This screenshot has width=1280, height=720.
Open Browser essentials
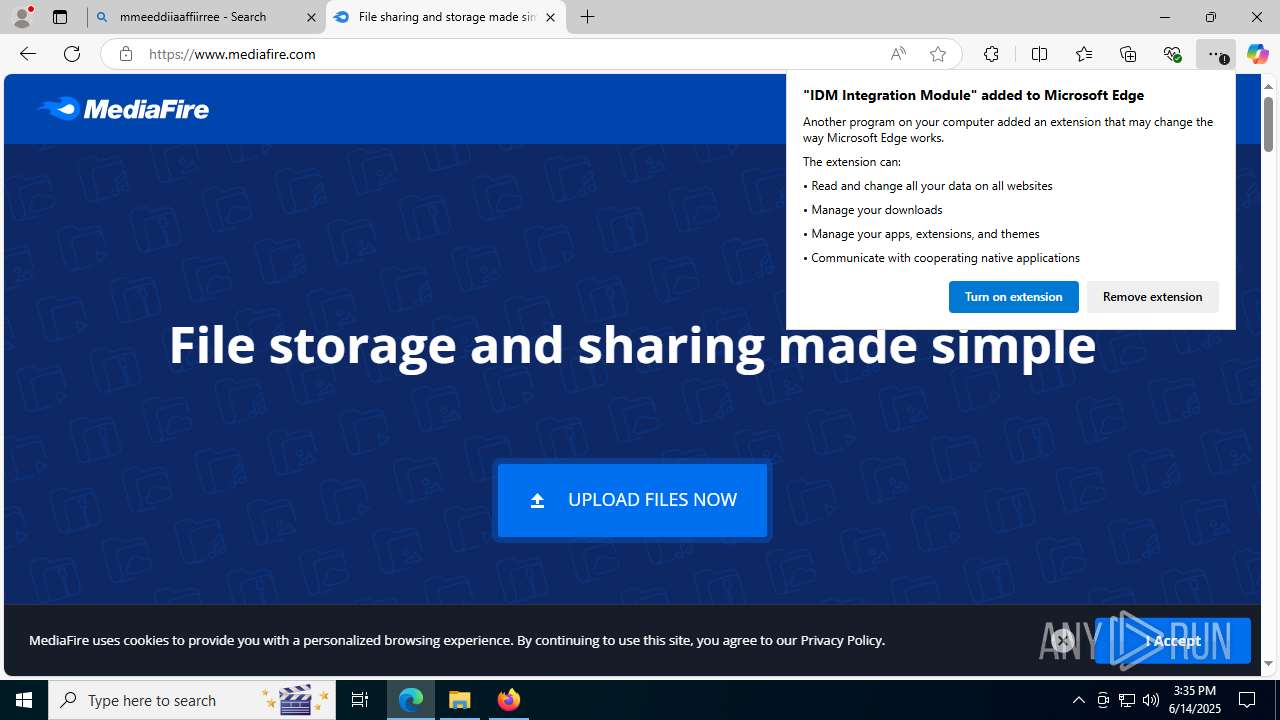[1172, 54]
